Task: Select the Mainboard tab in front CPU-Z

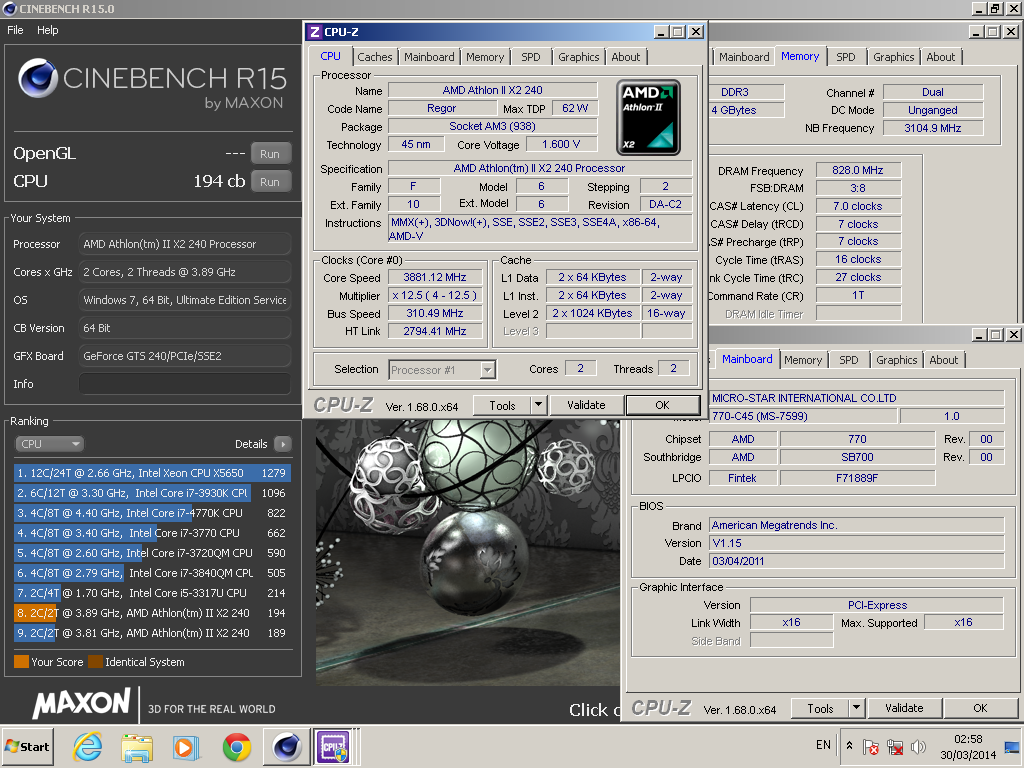Action: click(428, 57)
